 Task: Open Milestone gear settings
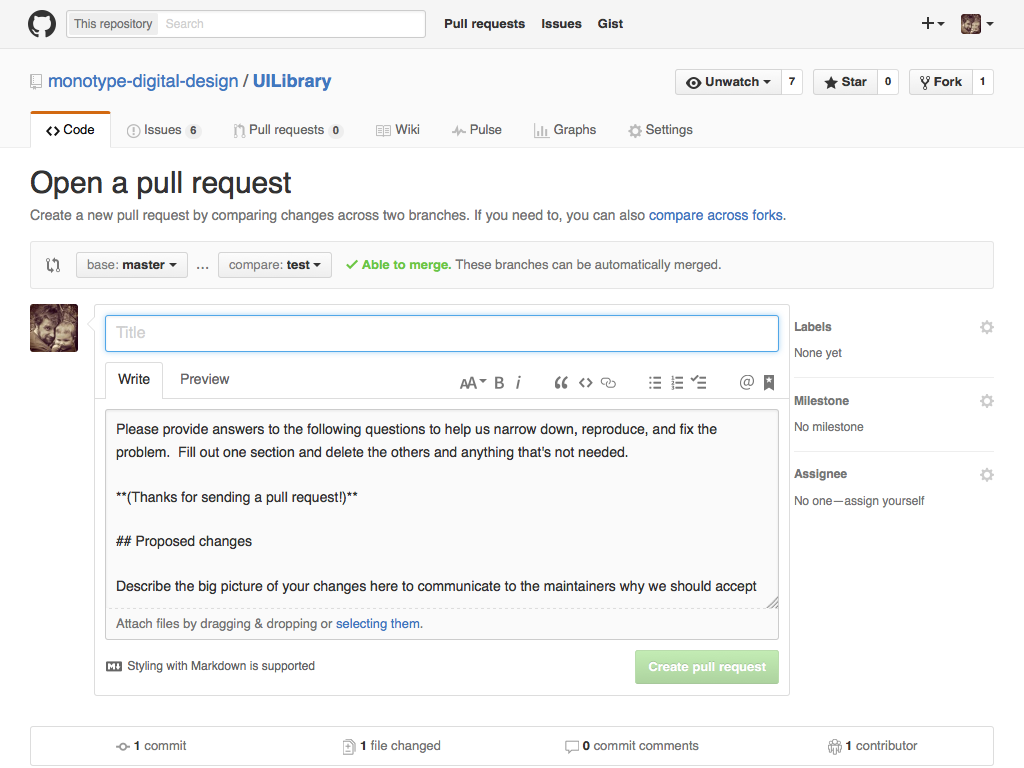(x=987, y=400)
